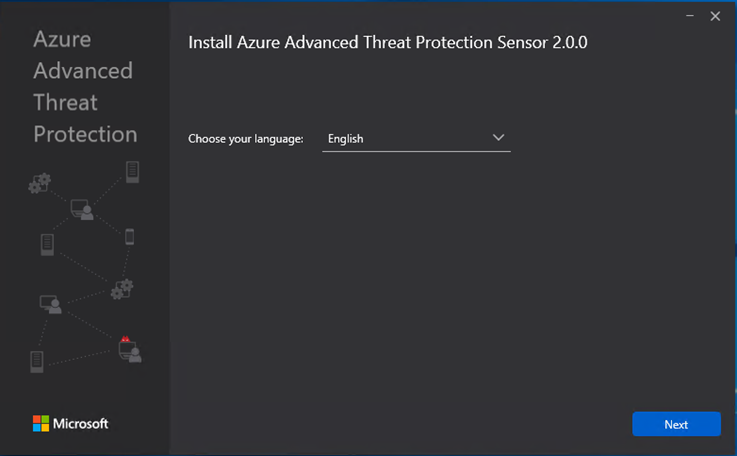The width and height of the screenshot is (737, 456).
Task: Click the English text in language box
Action: click(345, 139)
